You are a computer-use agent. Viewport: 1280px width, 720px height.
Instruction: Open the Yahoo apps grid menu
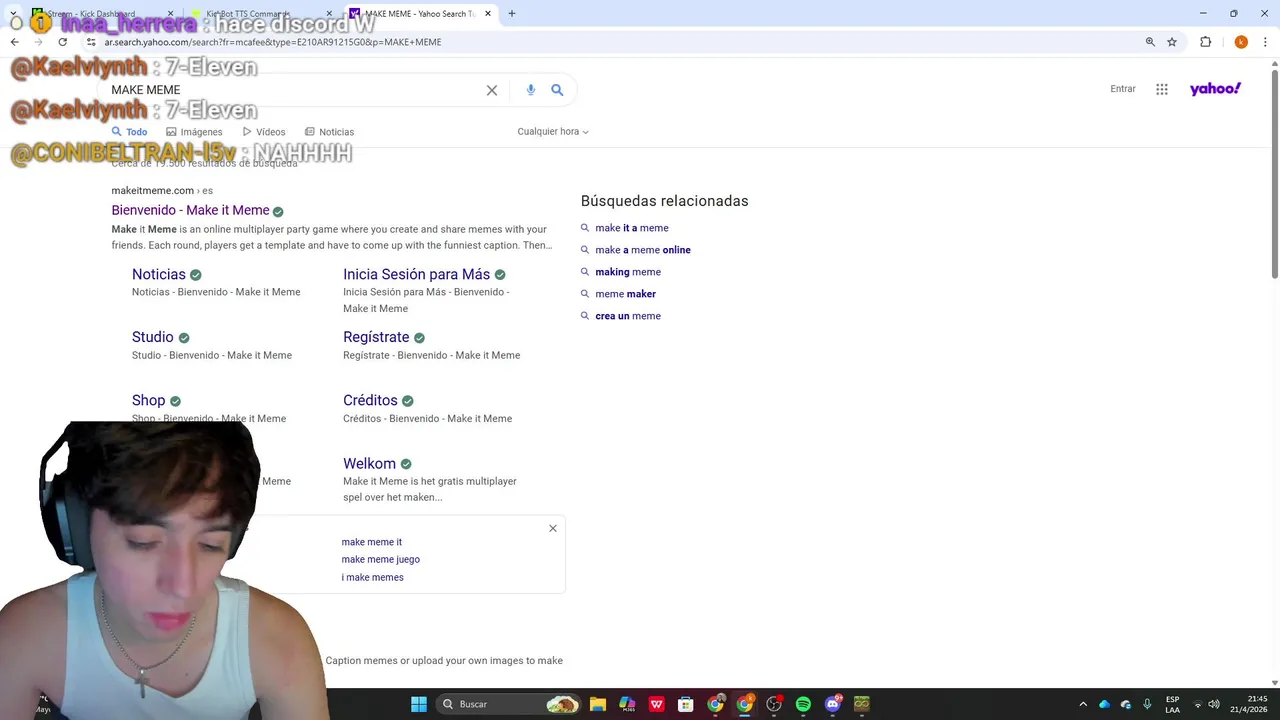pyautogui.click(x=1162, y=89)
